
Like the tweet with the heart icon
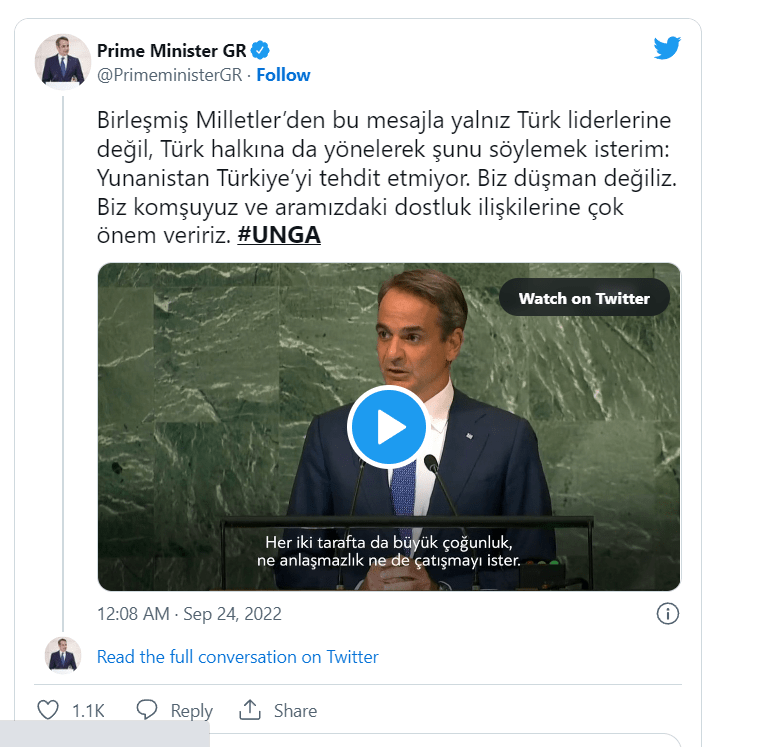tap(47, 710)
